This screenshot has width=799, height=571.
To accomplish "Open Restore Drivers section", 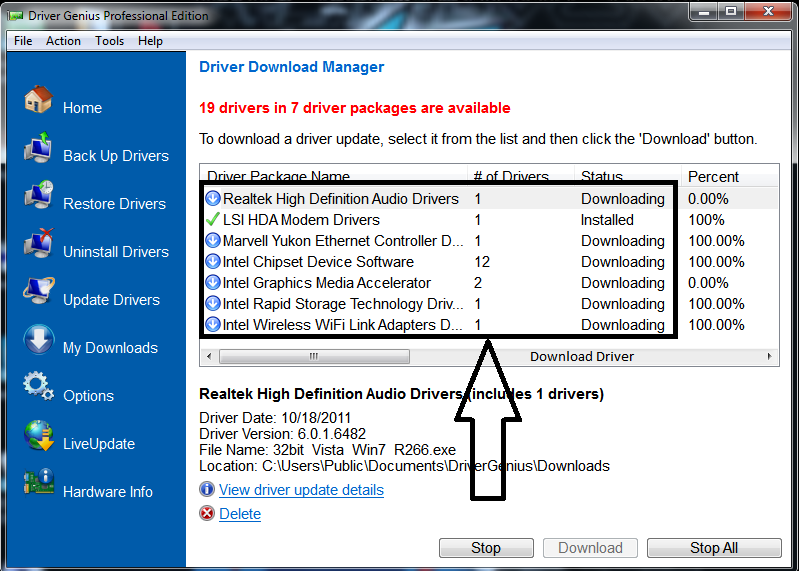I will click(115, 204).
